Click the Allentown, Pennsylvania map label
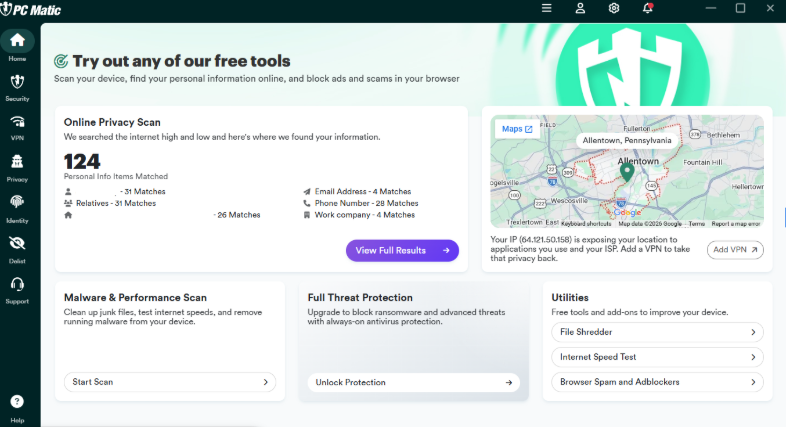The image size is (786, 427). pos(627,140)
